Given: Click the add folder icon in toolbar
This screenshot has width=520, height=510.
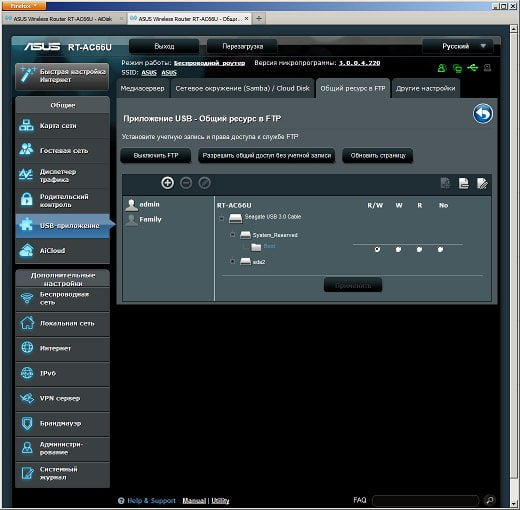Looking at the screenshot, I should pyautogui.click(x=445, y=183).
